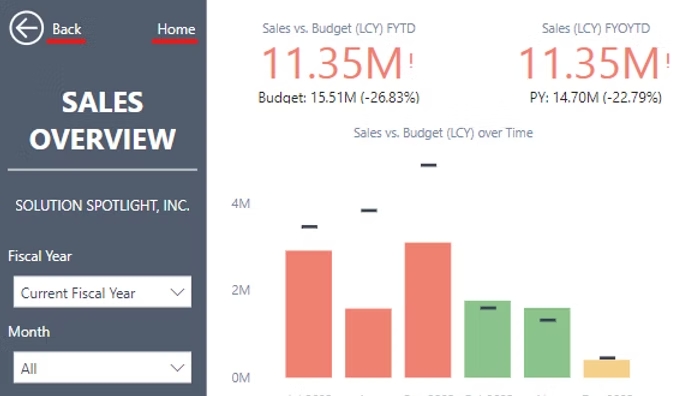The height and width of the screenshot is (396, 682).
Task: Click the Back link
Action: coord(67,29)
